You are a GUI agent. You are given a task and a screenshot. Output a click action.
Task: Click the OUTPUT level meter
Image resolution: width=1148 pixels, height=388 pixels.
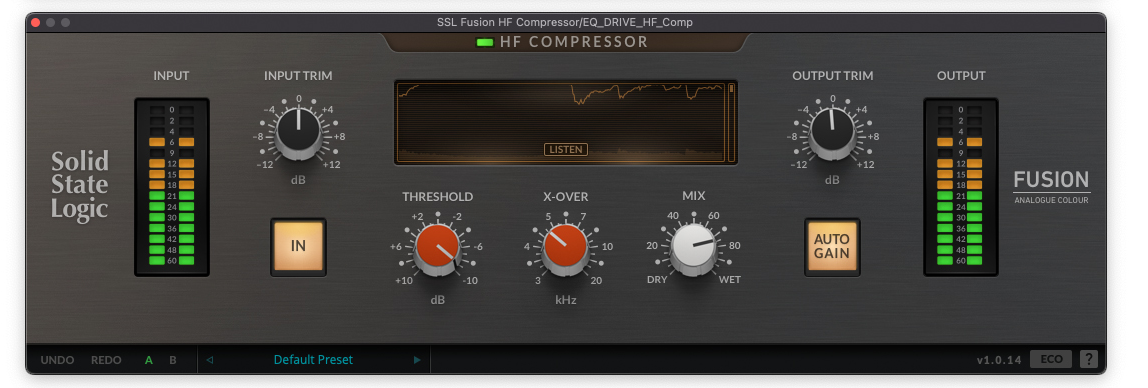(961, 187)
